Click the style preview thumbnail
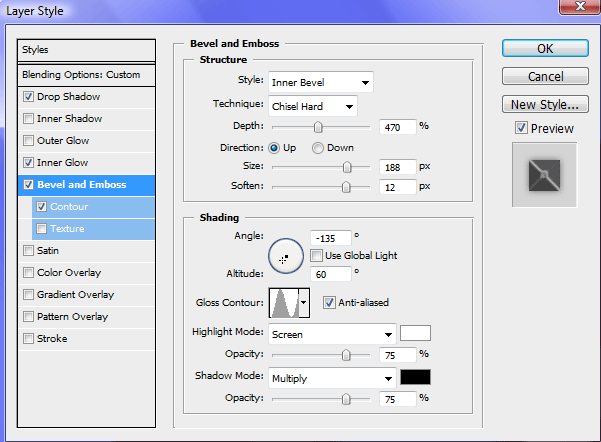Viewport: 601px width, 442px height. pyautogui.click(x=544, y=175)
